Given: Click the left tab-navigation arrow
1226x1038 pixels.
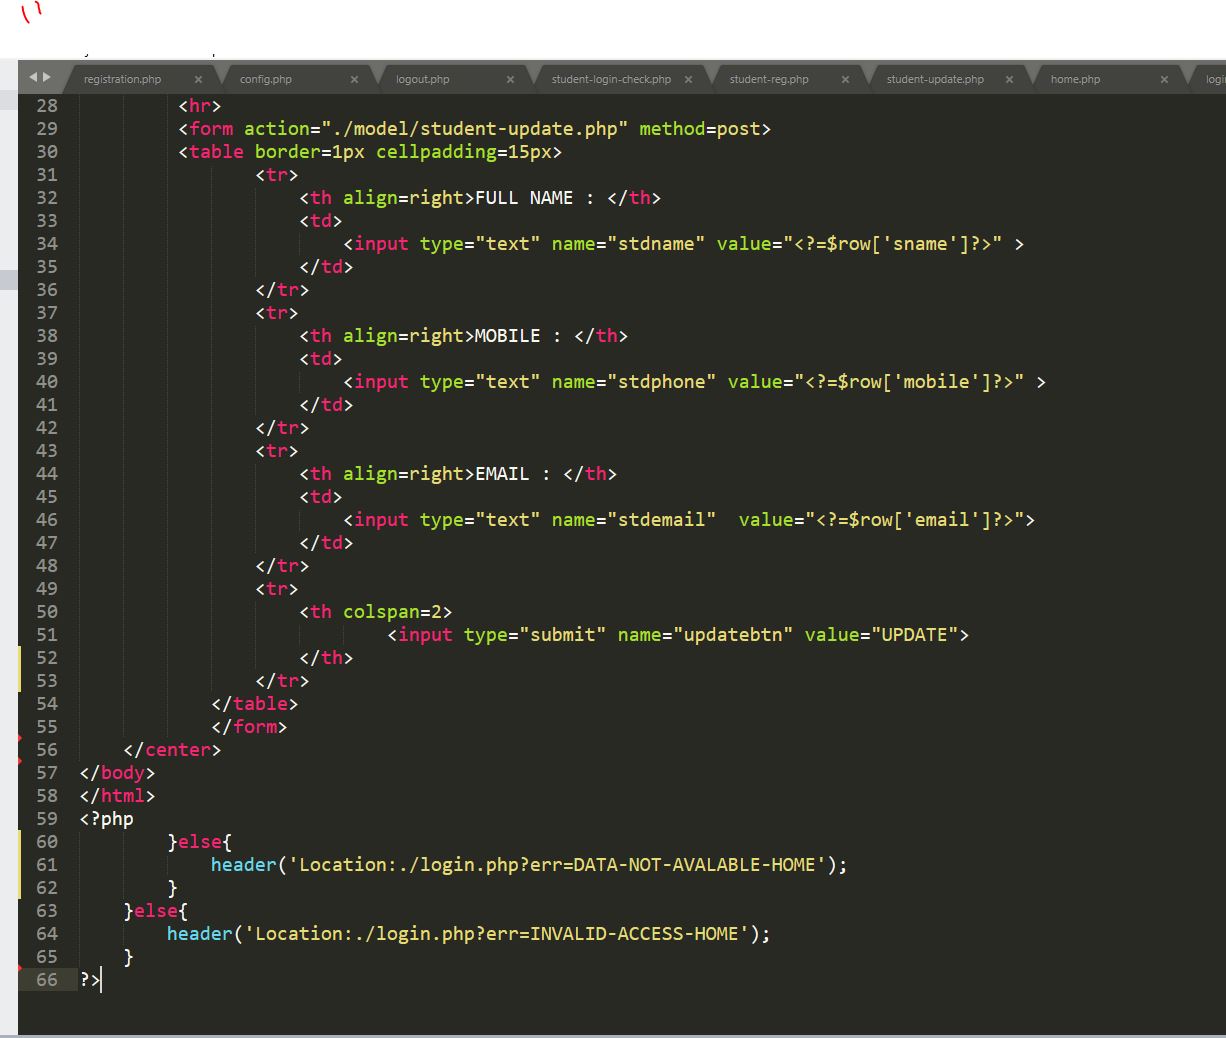Looking at the screenshot, I should coord(33,77).
